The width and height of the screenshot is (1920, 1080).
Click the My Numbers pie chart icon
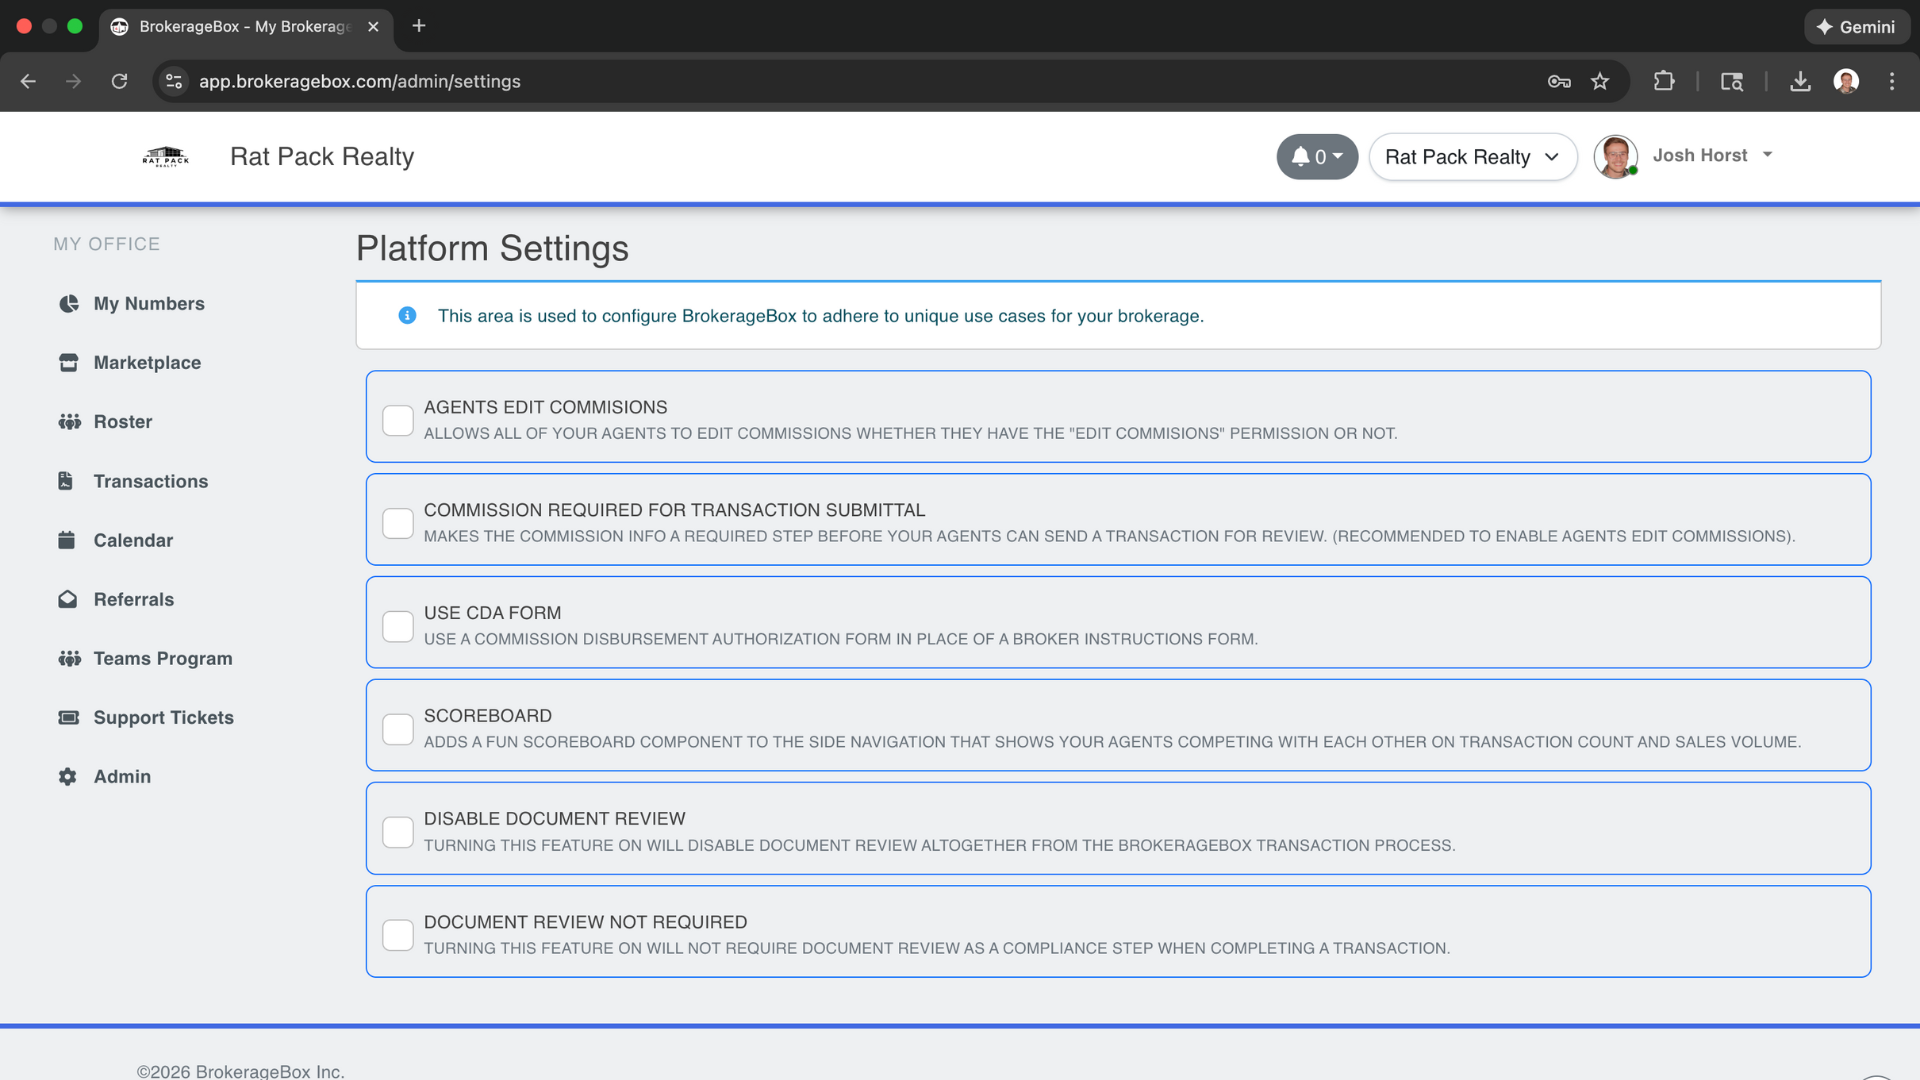(x=68, y=304)
